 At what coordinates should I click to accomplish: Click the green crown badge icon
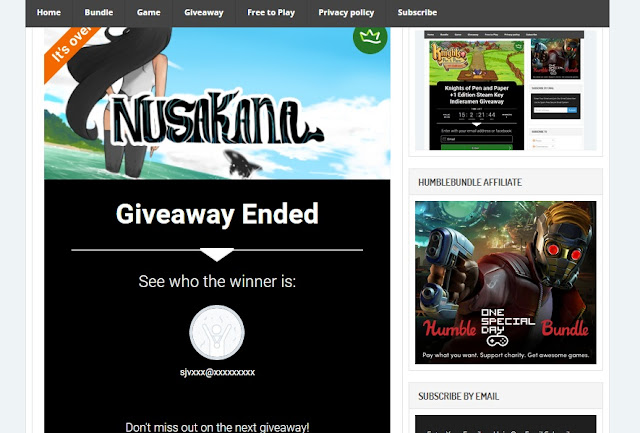point(370,39)
